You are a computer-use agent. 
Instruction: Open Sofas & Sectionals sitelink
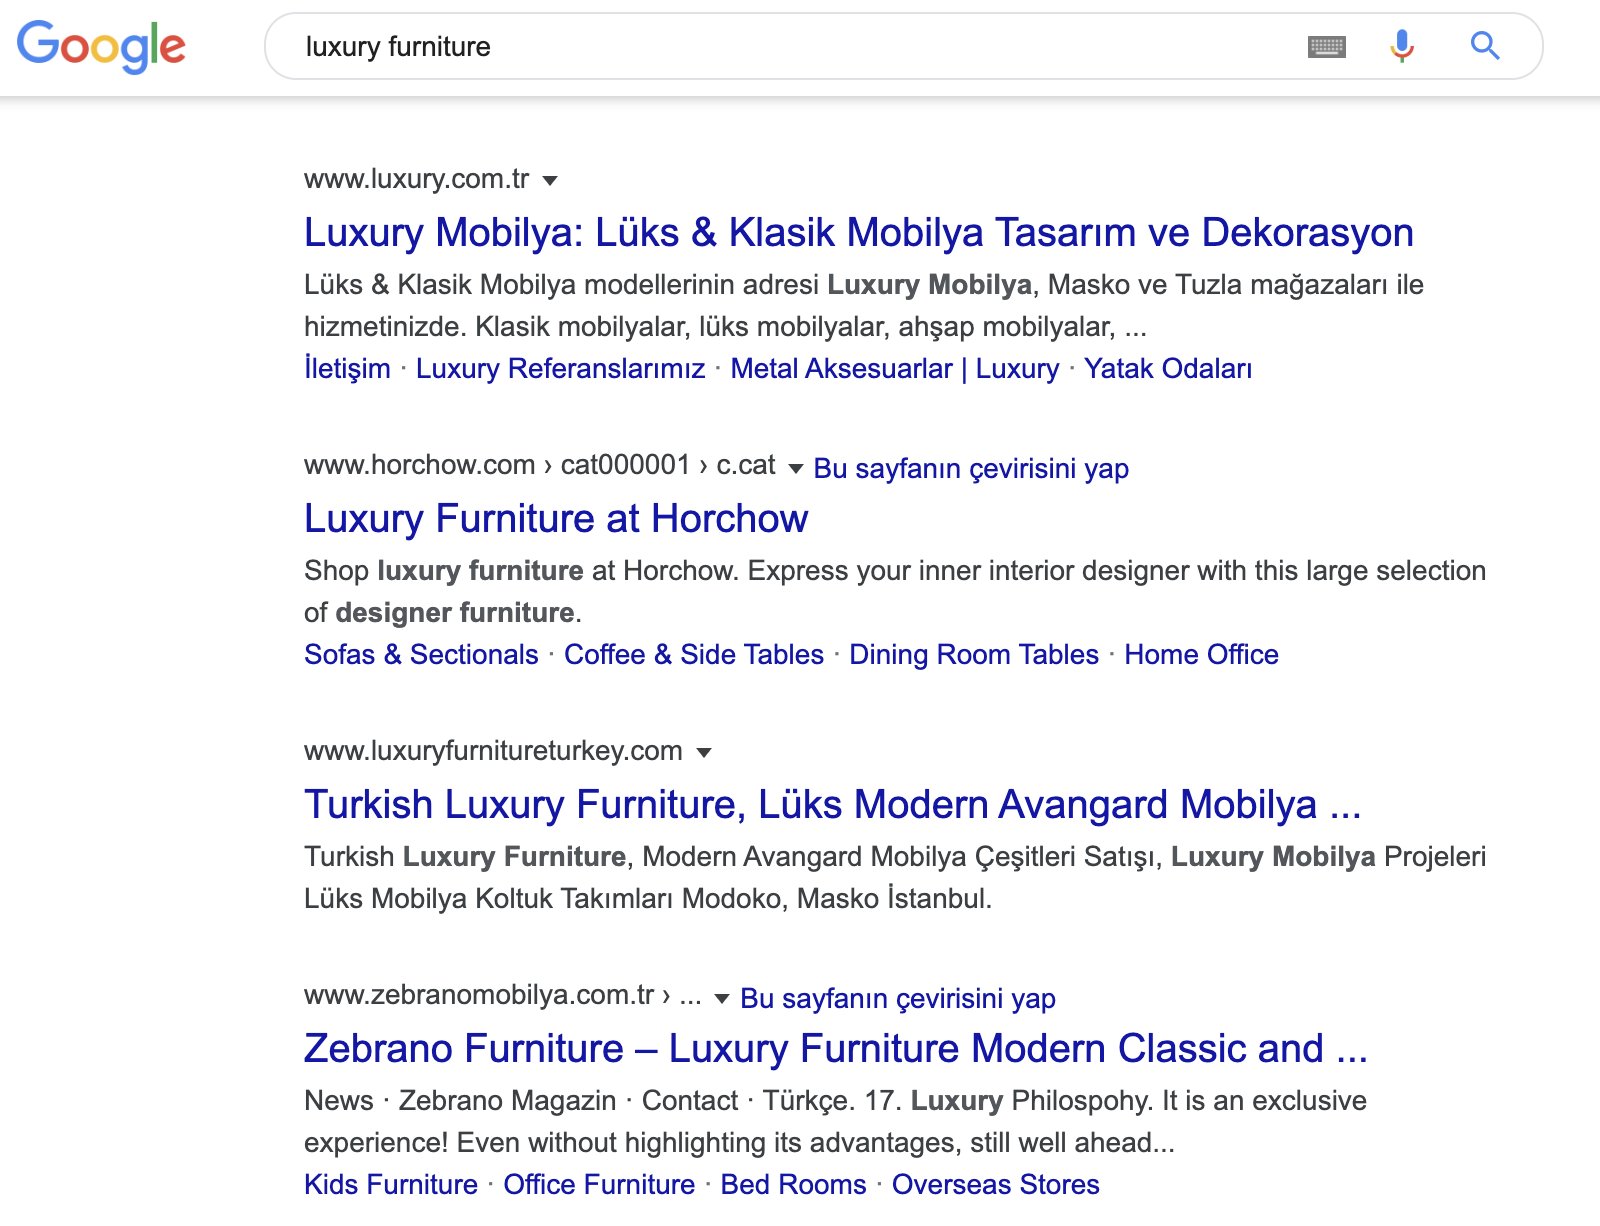pos(421,654)
